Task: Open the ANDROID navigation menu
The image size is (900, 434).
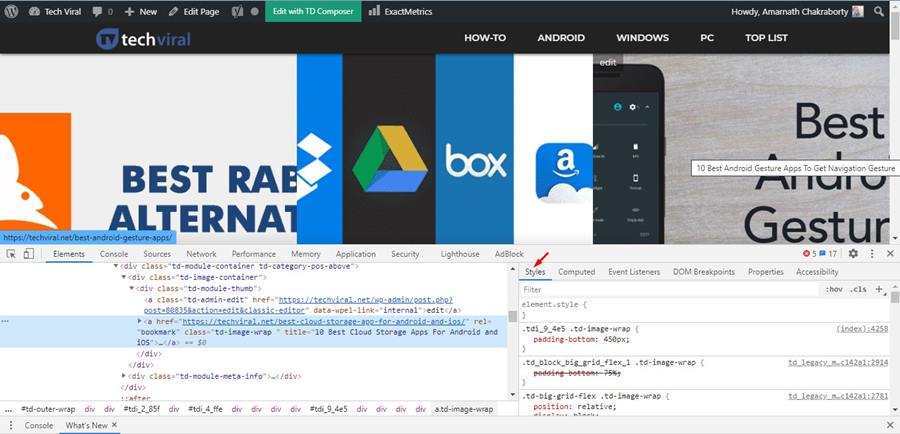Action: click(561, 38)
